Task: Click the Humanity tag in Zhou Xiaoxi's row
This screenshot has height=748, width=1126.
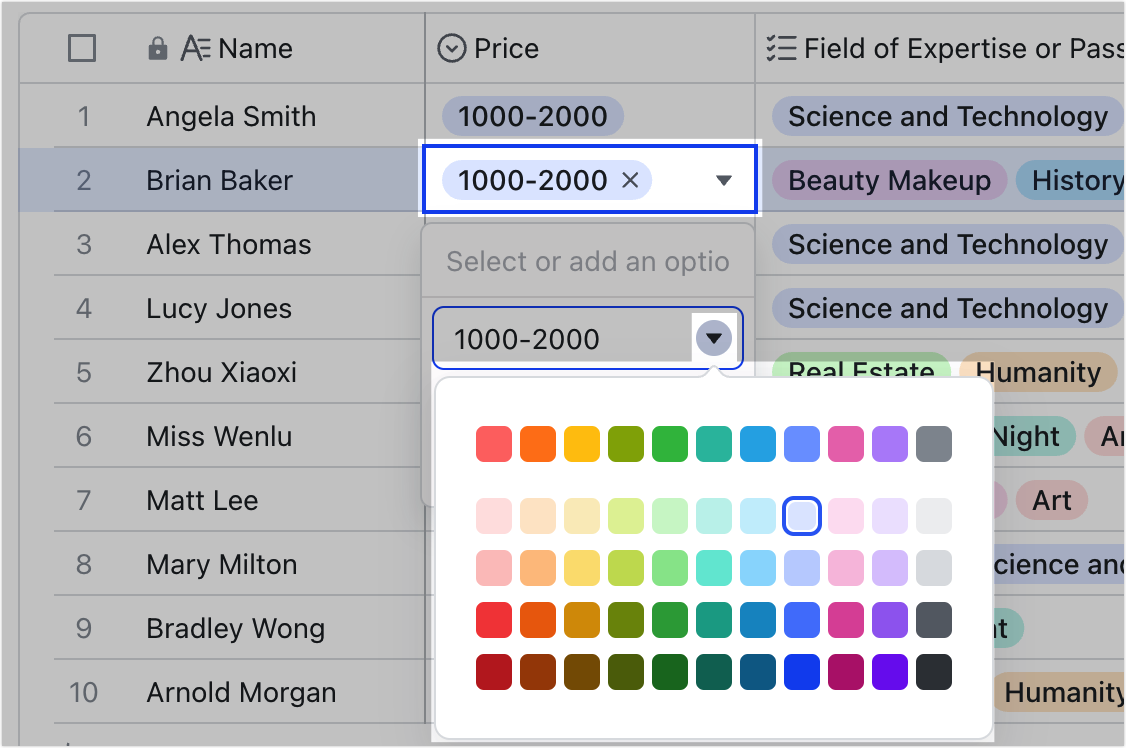Action: pos(1038,372)
